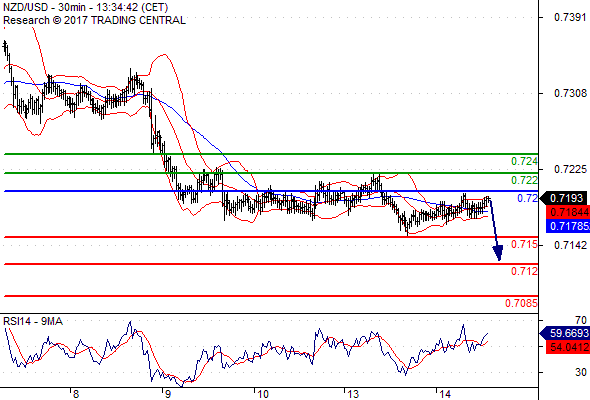Click the NZD/USD 30min chart title
Image resolution: width=590 pixels, height=400 pixels.
85,8
